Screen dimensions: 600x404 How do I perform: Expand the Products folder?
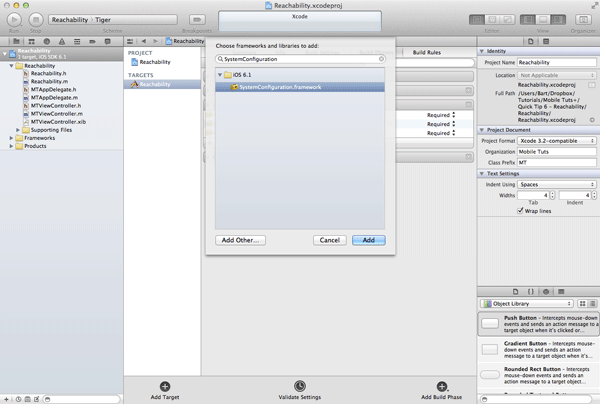coord(11,146)
